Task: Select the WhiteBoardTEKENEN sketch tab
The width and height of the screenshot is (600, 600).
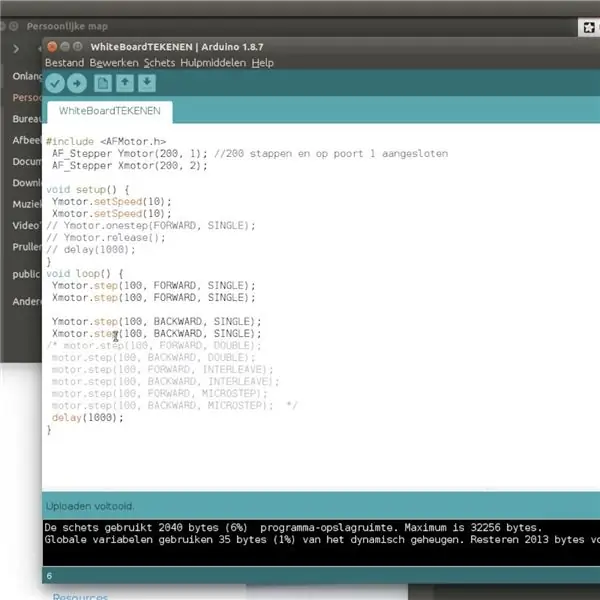Action: pyautogui.click(x=110, y=111)
